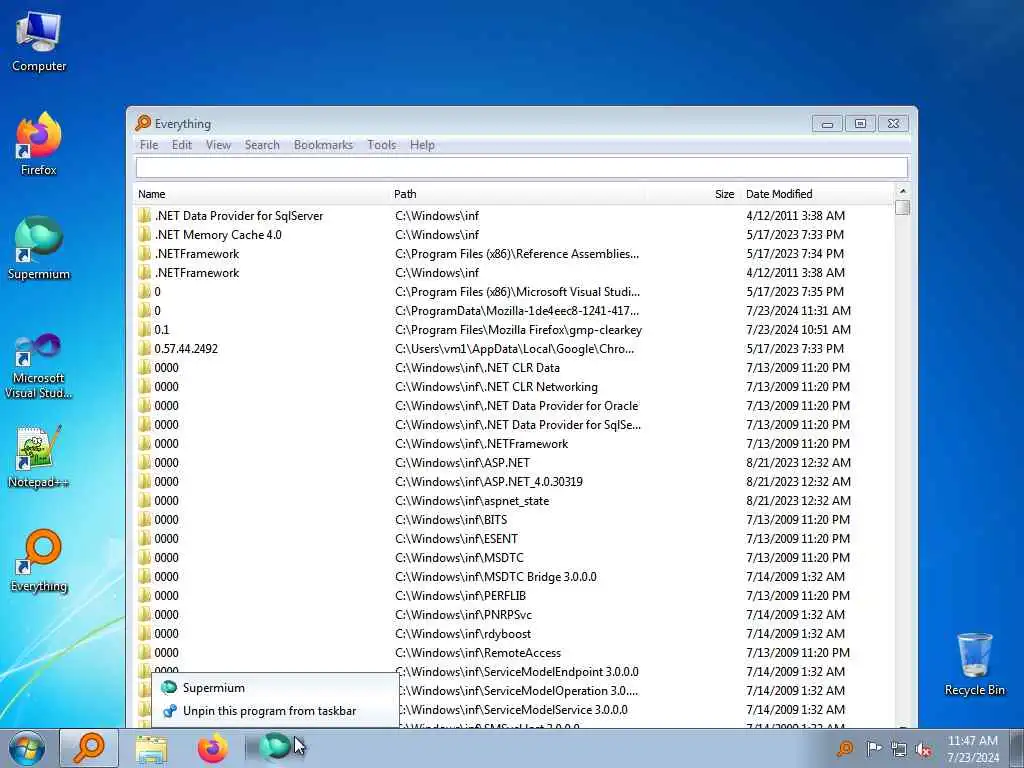1024x768 pixels.
Task: Open the Supermium desktop shortcut
Action: coord(39,248)
